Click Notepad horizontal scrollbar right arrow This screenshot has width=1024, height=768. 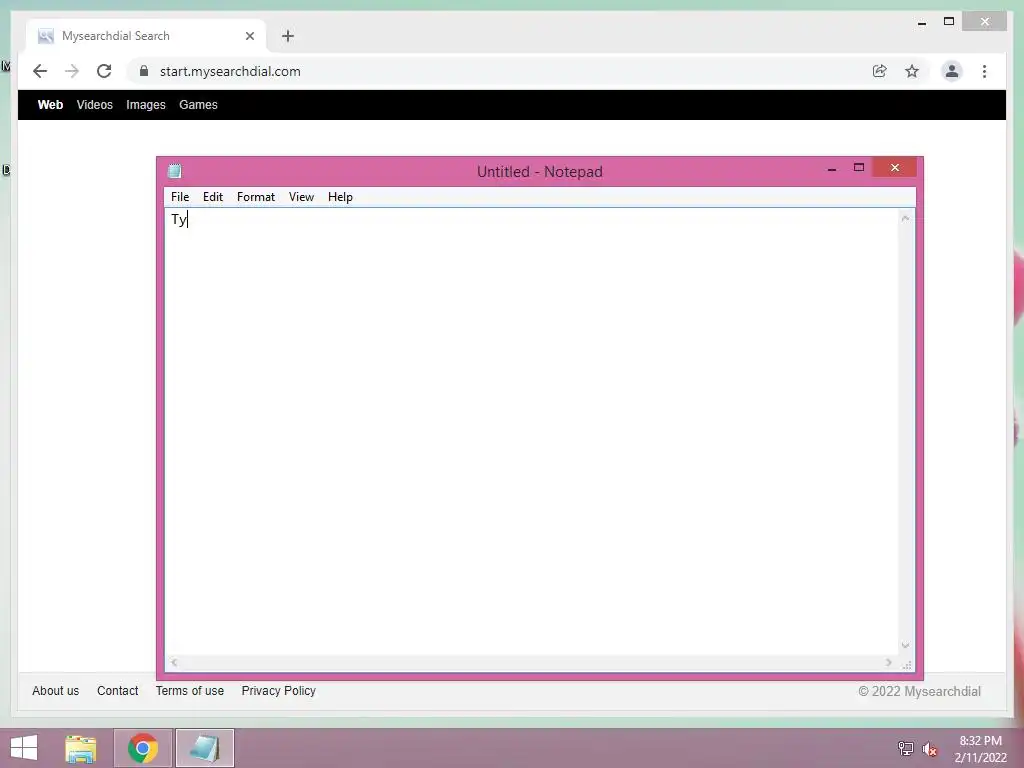pos(889,662)
